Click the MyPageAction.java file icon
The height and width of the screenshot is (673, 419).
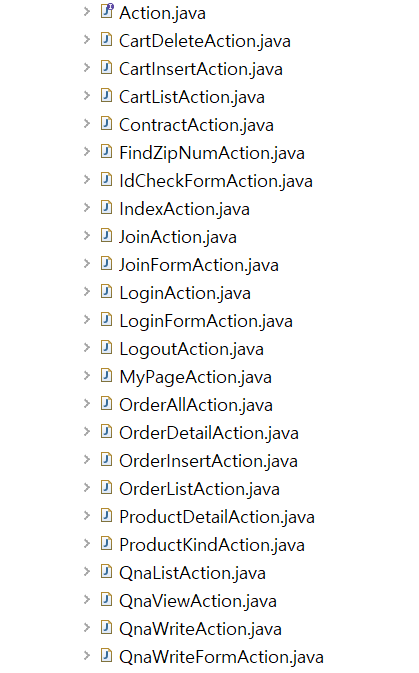coord(106,376)
